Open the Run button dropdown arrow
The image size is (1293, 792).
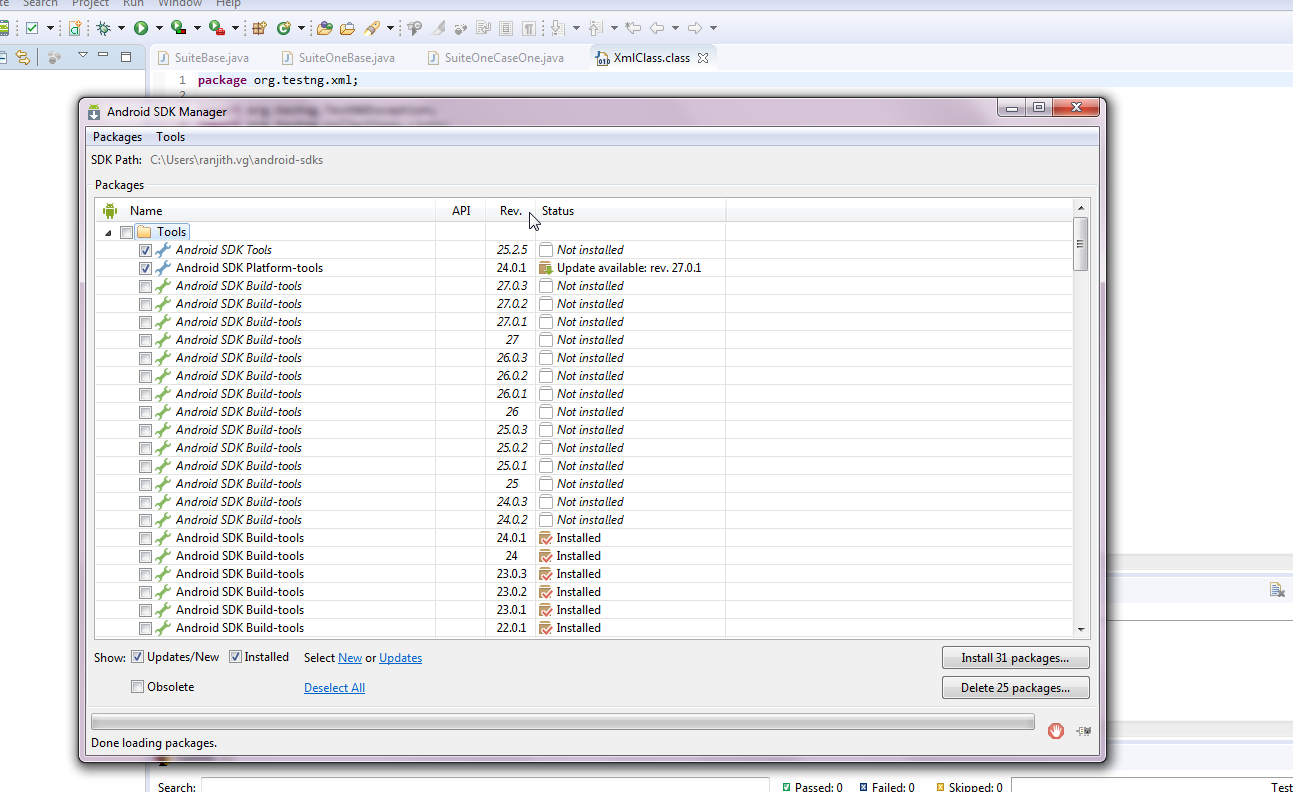coord(159,28)
